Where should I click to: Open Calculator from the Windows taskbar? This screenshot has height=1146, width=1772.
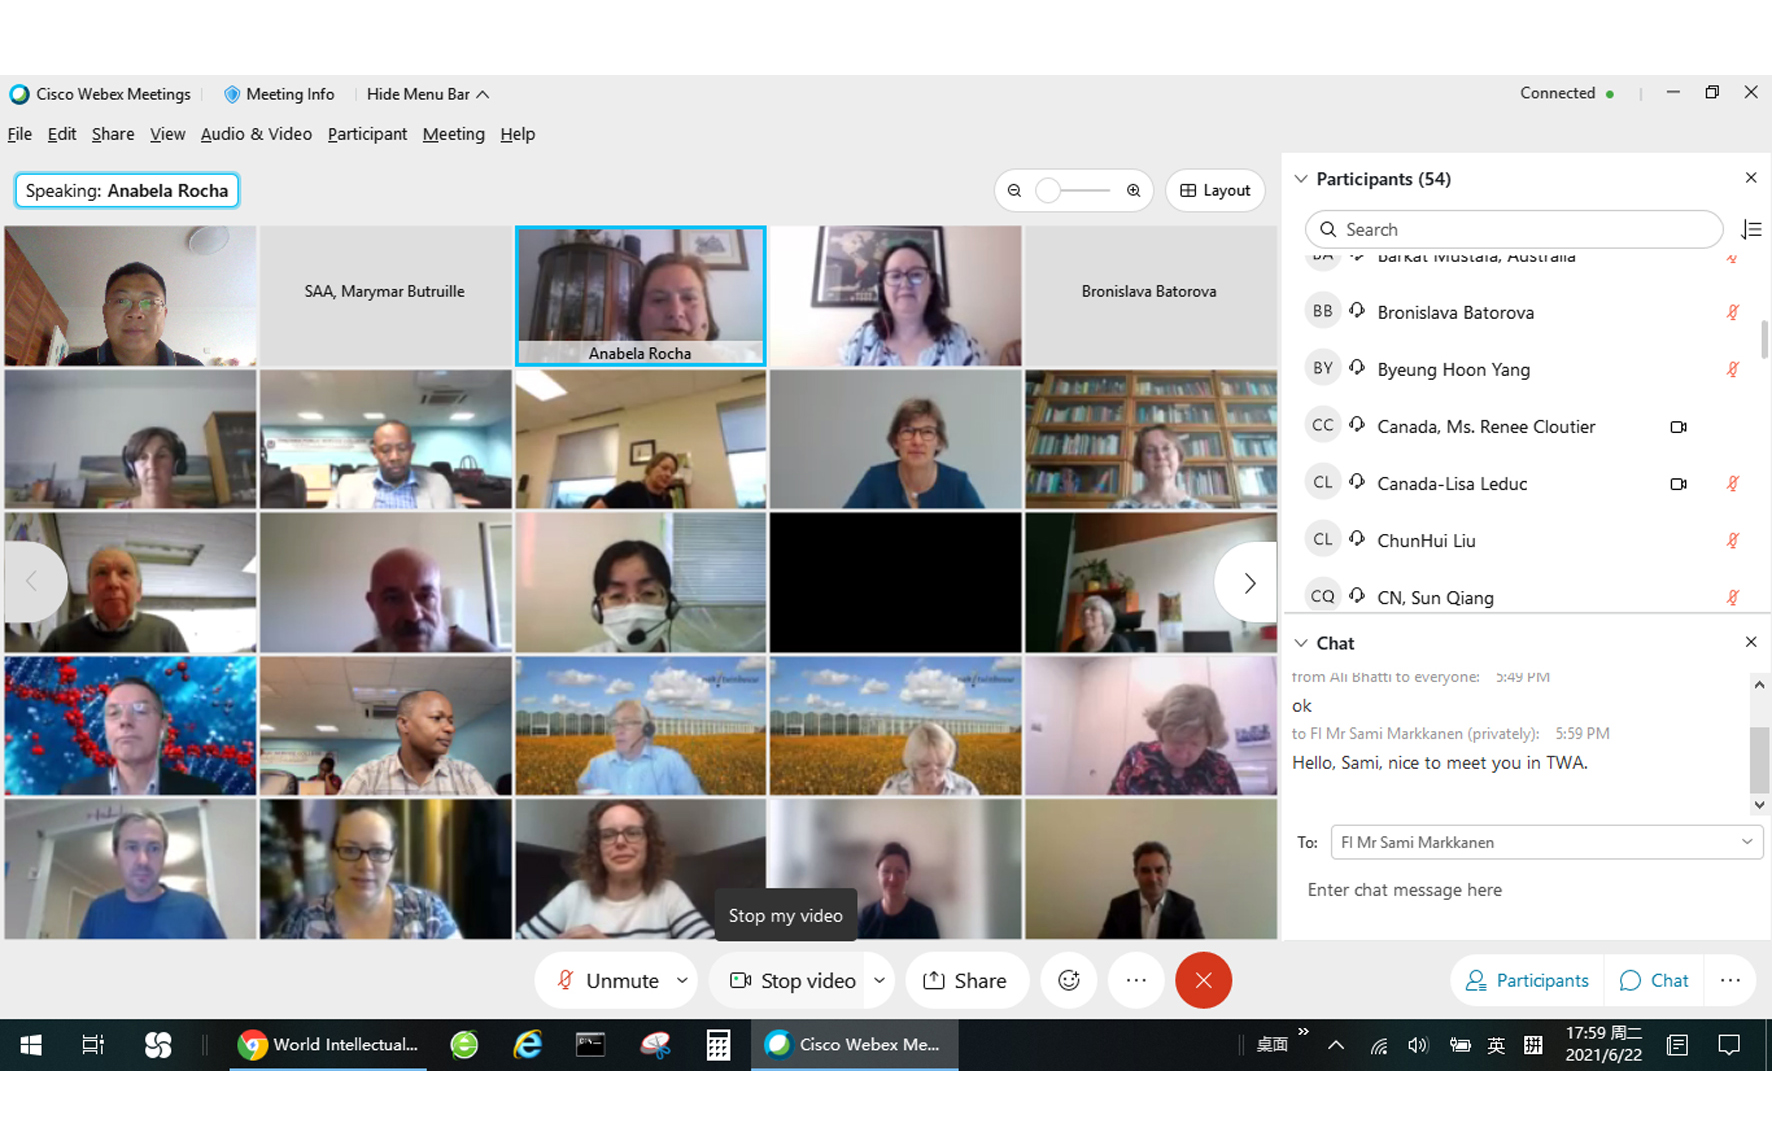[x=717, y=1045]
